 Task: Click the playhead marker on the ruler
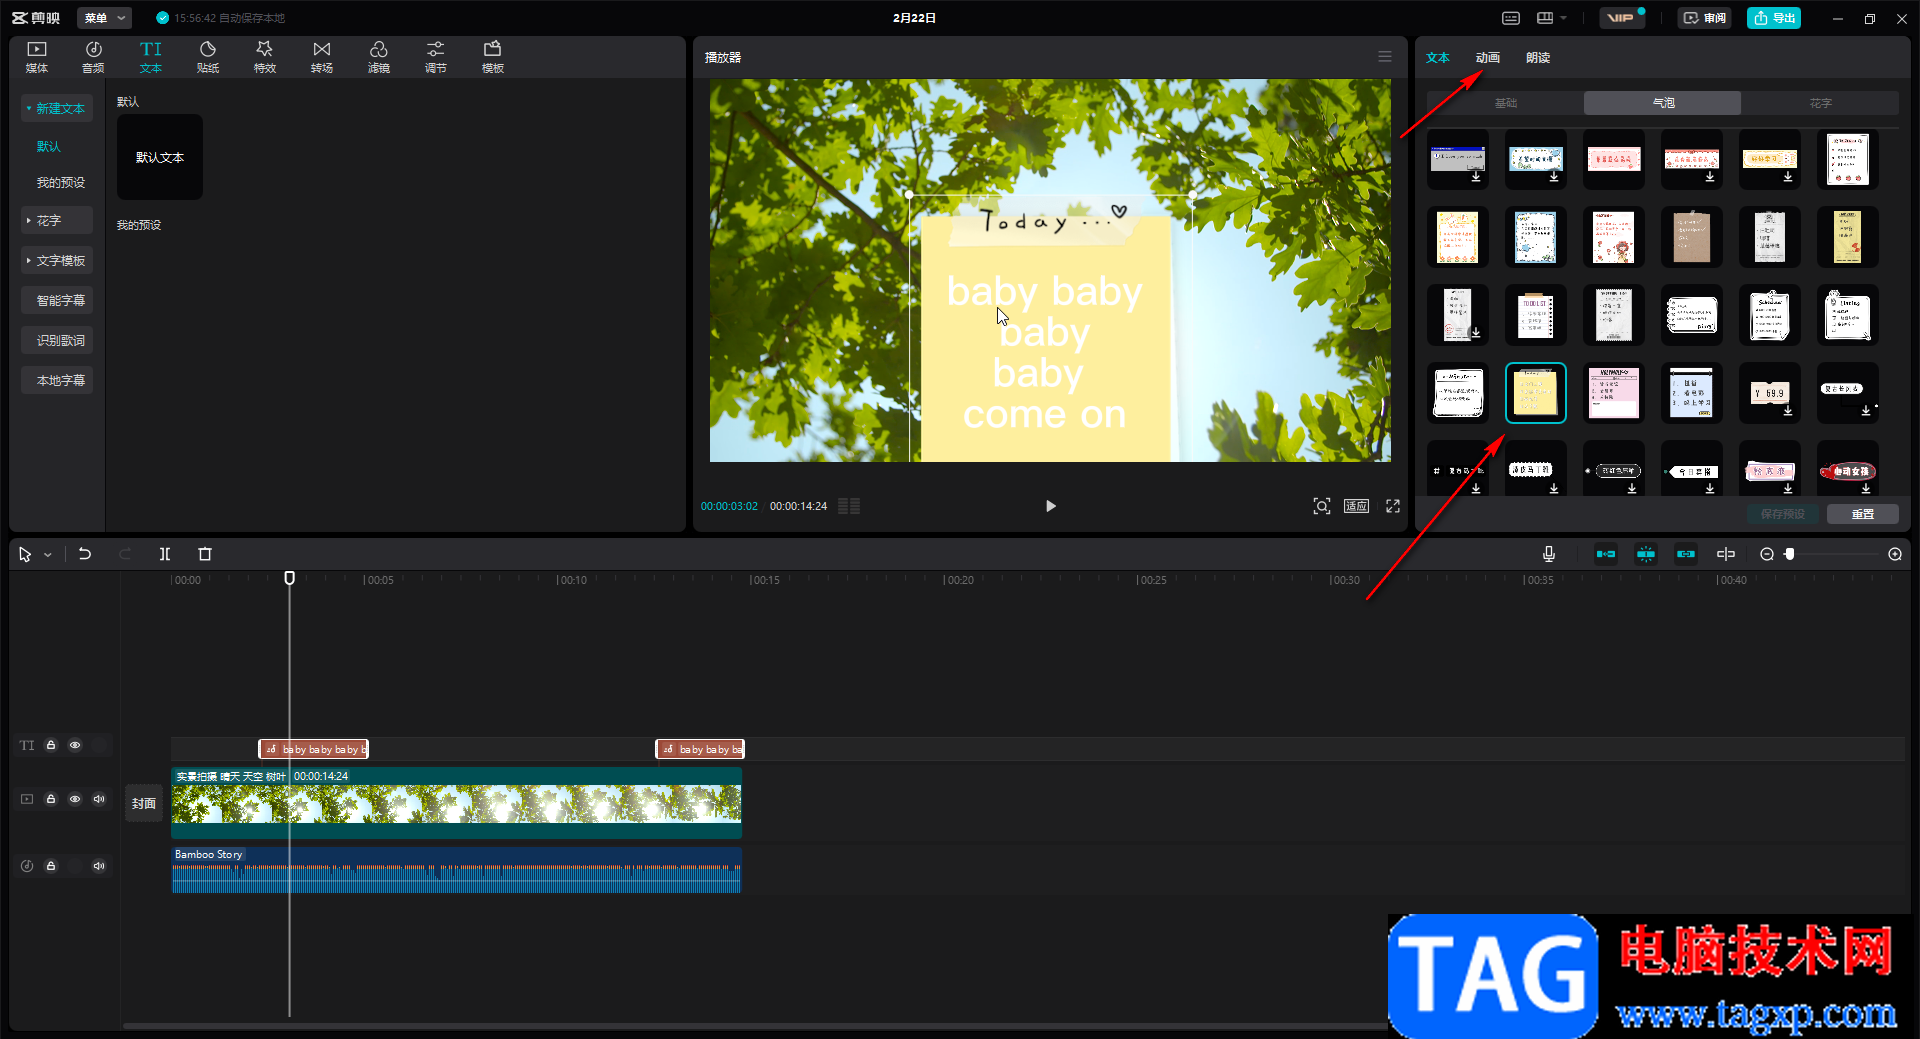(290, 578)
